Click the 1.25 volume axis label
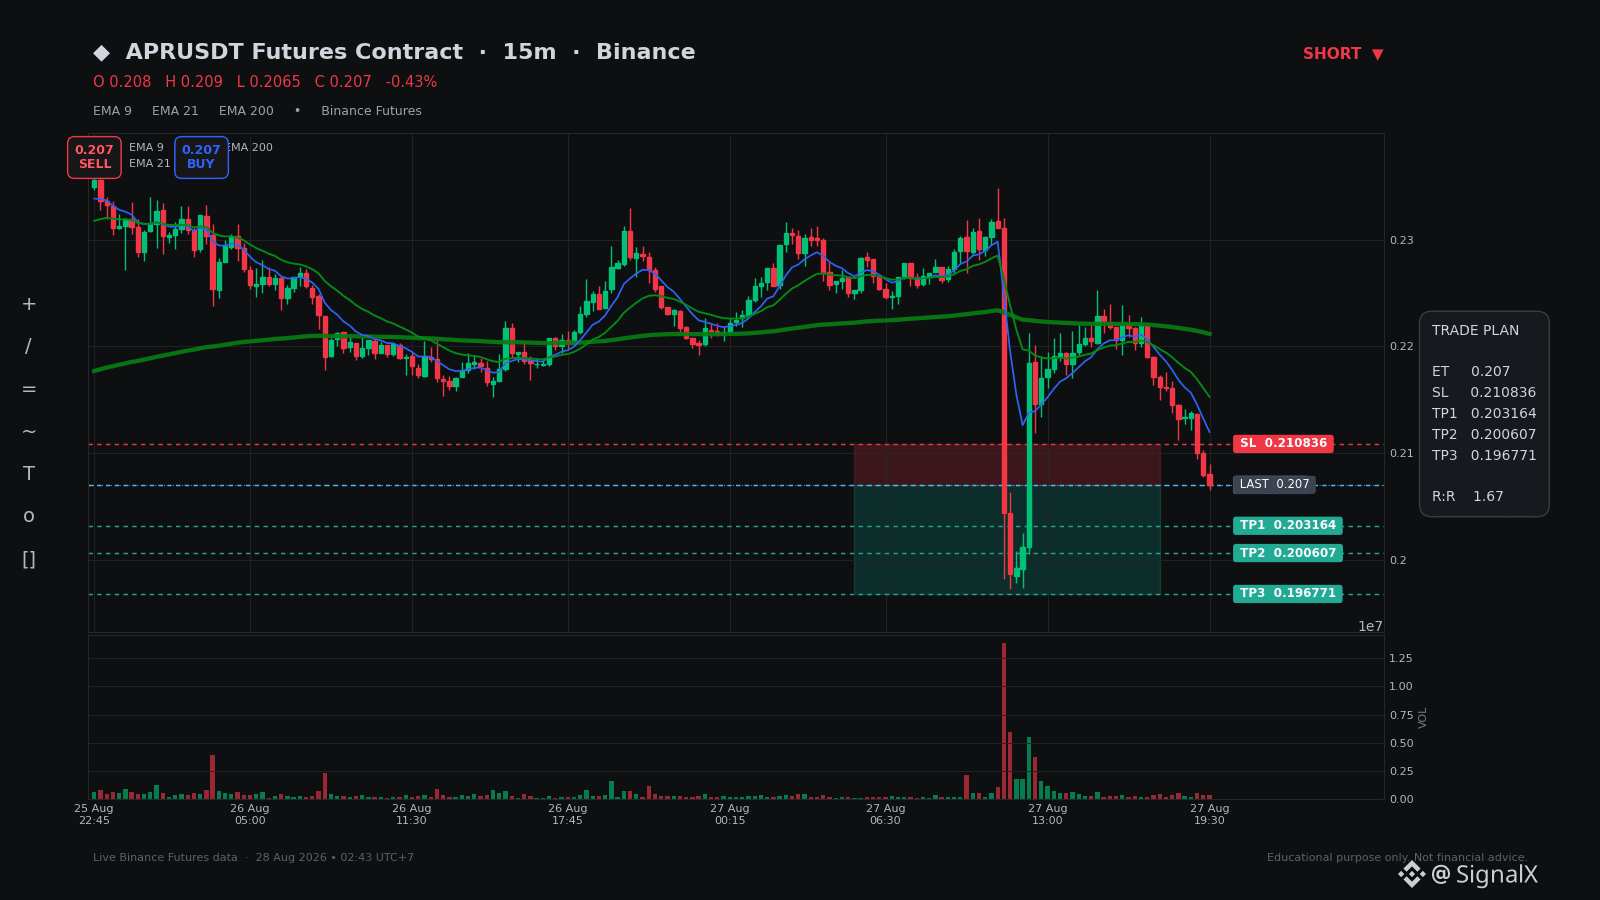 point(1401,658)
